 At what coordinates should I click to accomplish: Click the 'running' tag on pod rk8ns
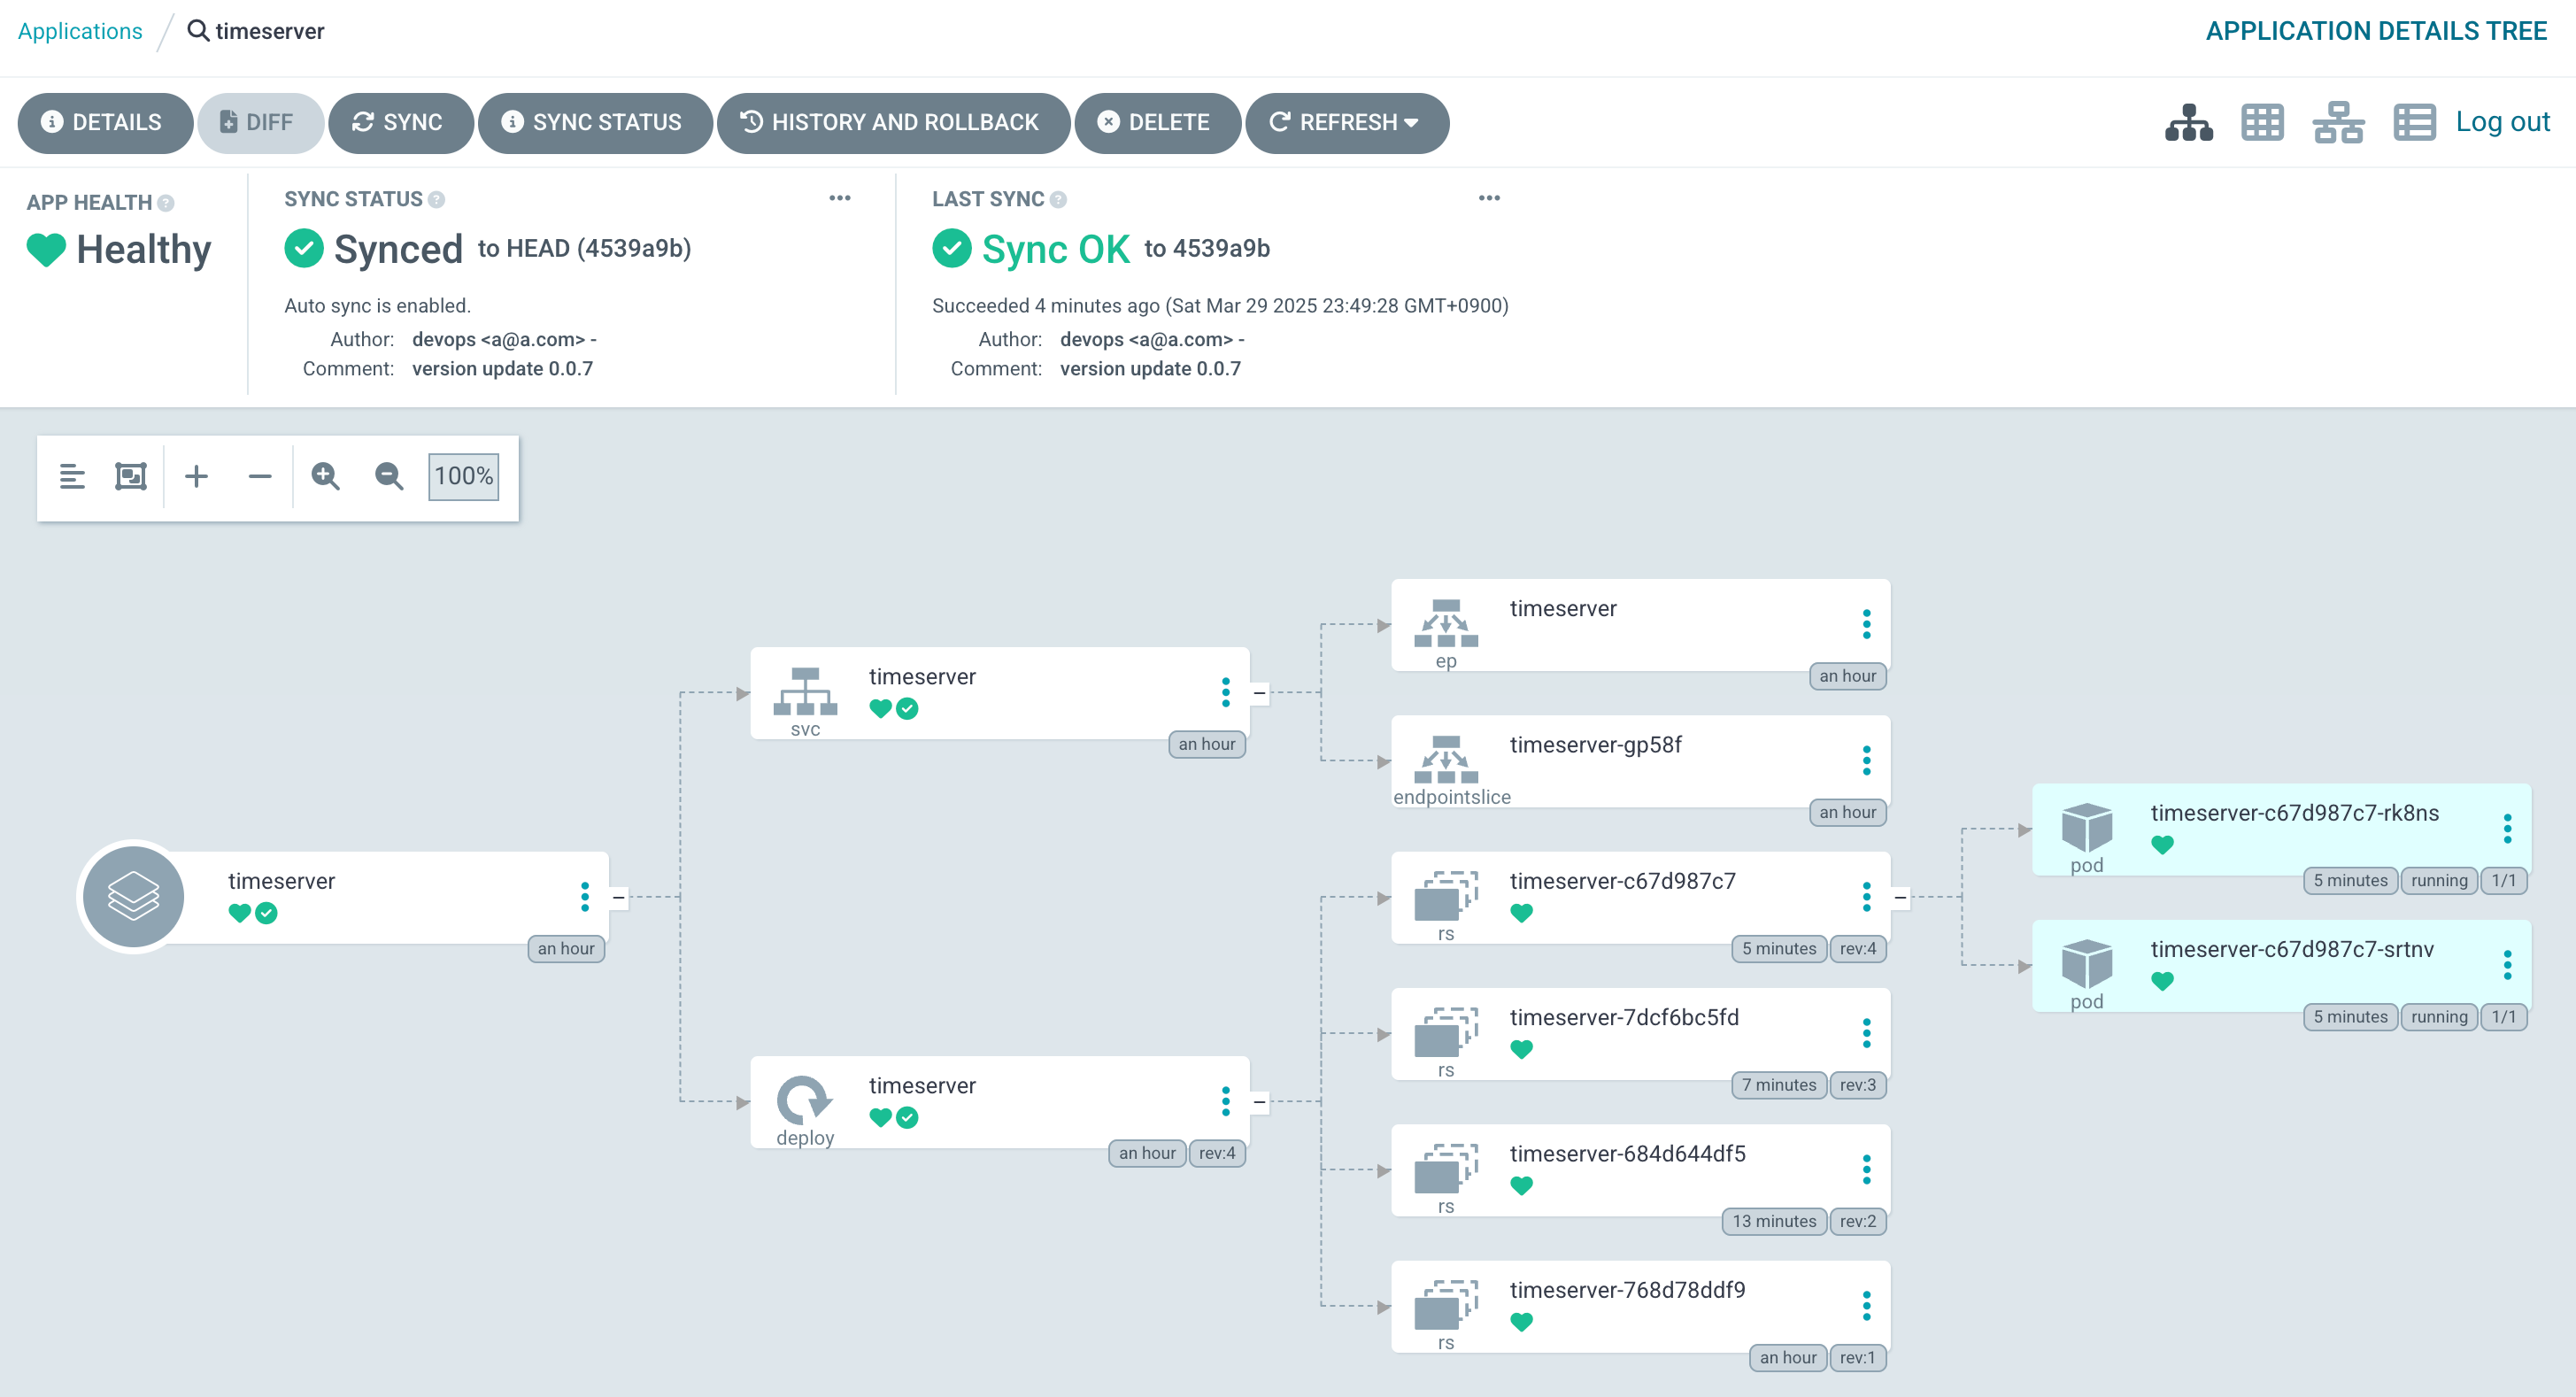[x=2438, y=880]
